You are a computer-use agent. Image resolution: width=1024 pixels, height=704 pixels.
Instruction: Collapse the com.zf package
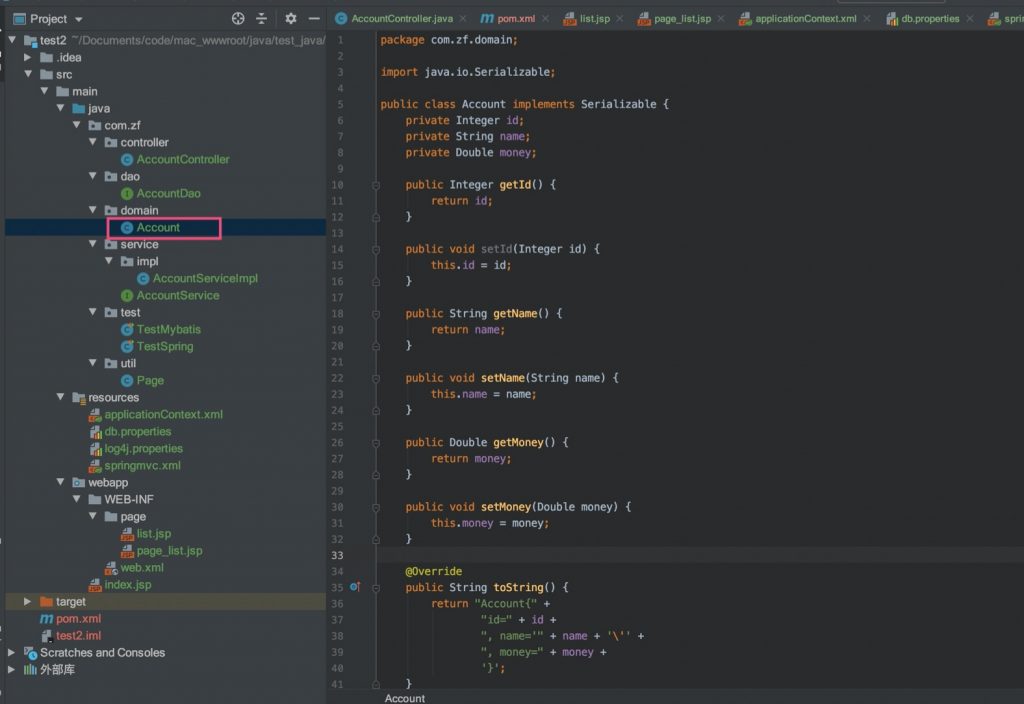[x=76, y=125]
